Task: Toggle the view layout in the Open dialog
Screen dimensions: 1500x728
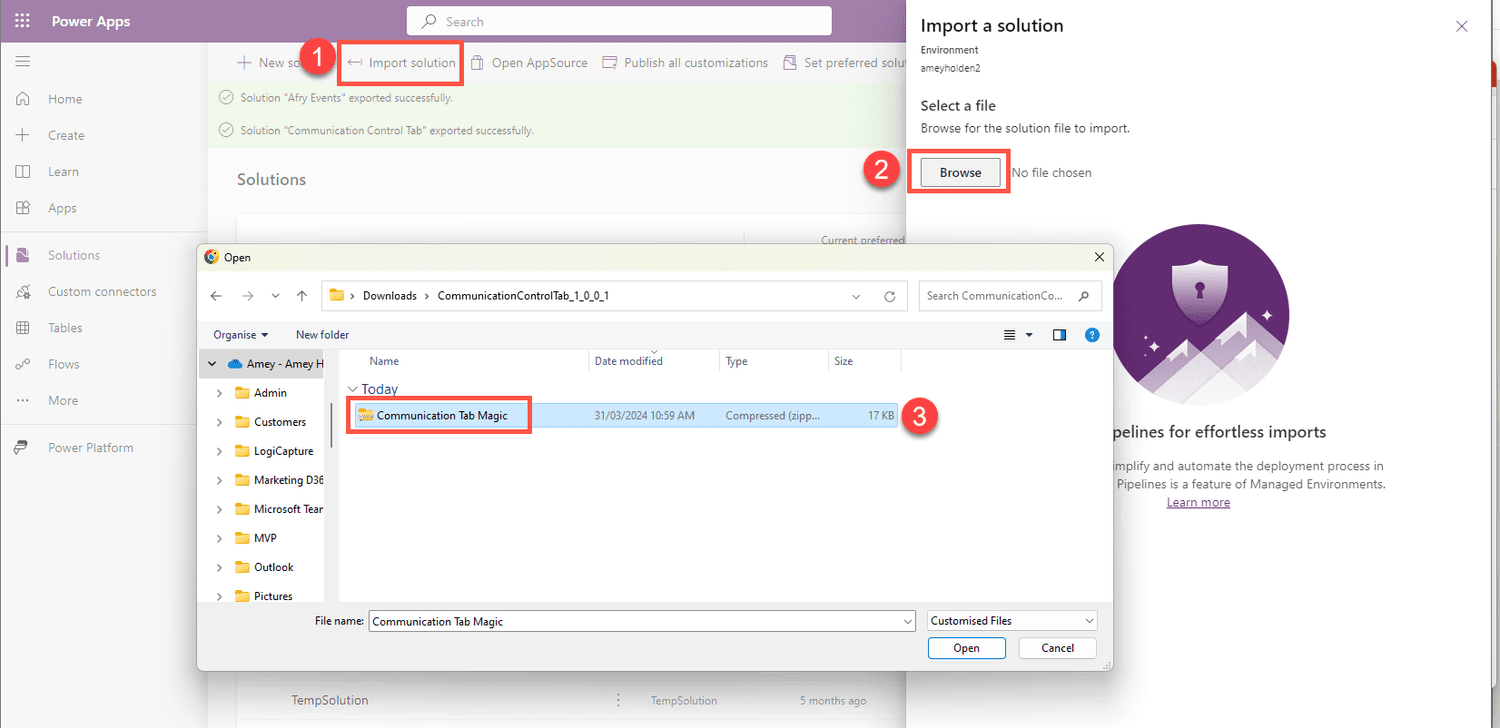Action: [1013, 334]
